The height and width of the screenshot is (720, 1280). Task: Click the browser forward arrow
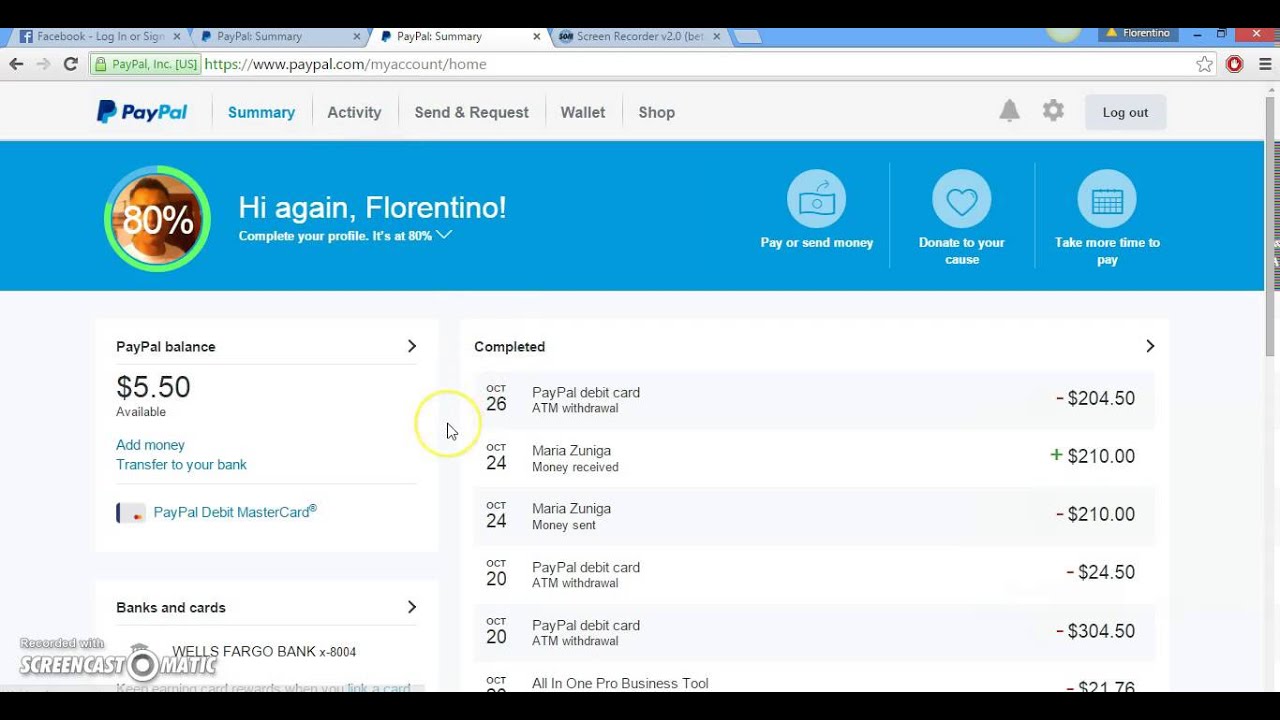[43, 64]
